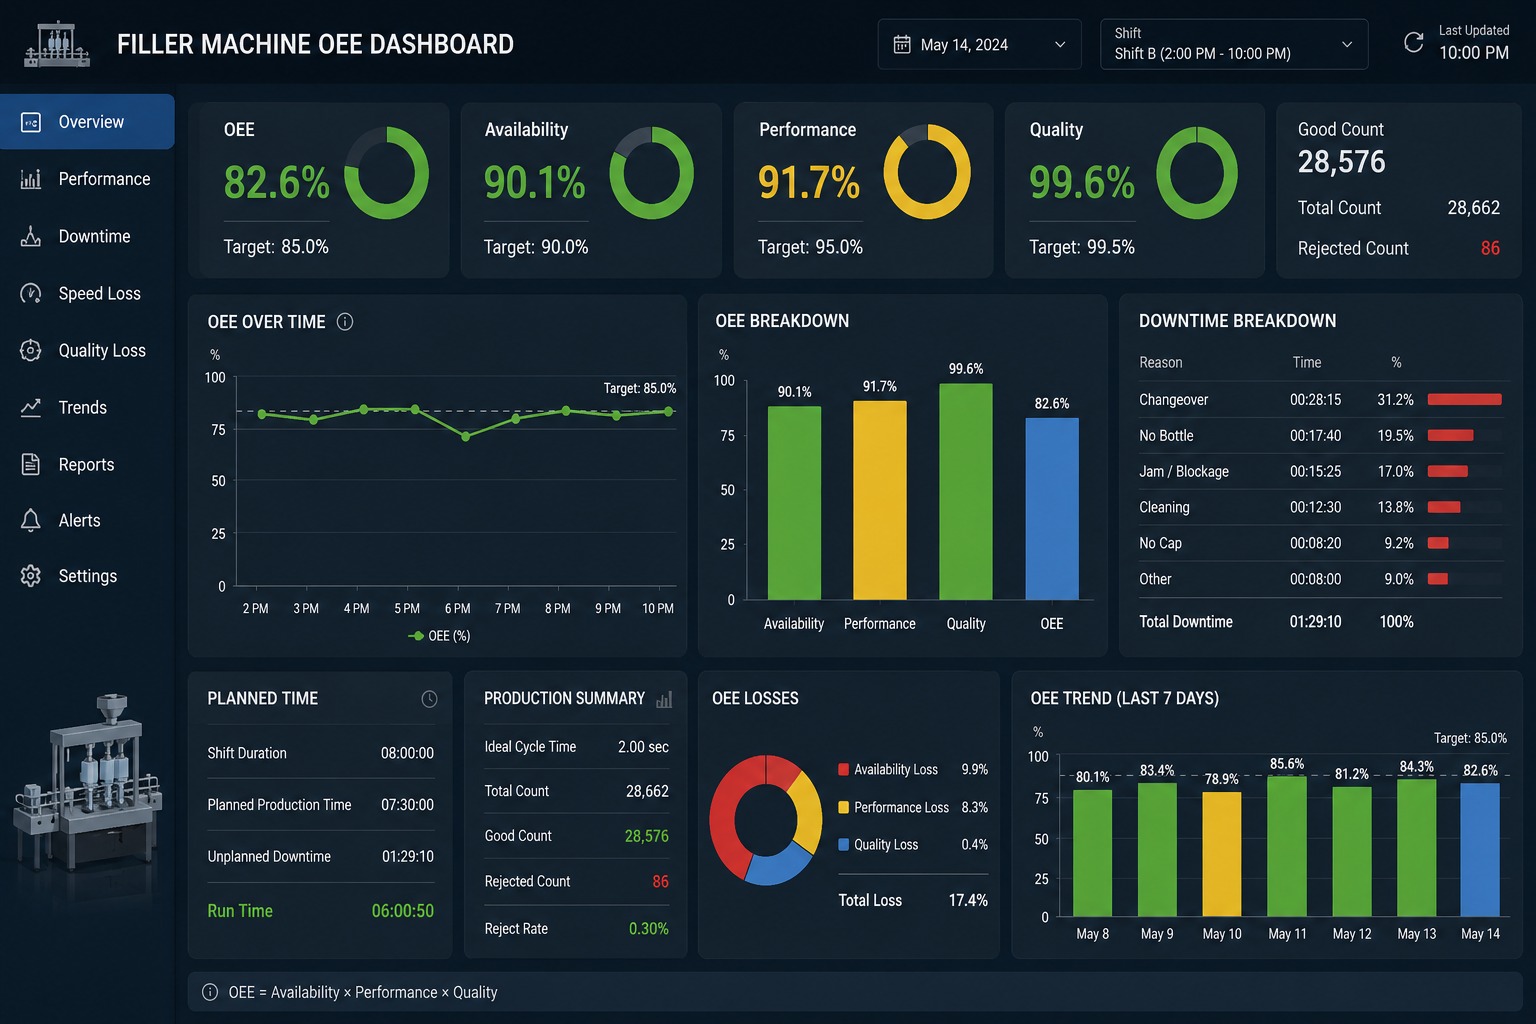This screenshot has width=1536, height=1024.
Task: Click the Reports document icon
Action: tap(31, 464)
